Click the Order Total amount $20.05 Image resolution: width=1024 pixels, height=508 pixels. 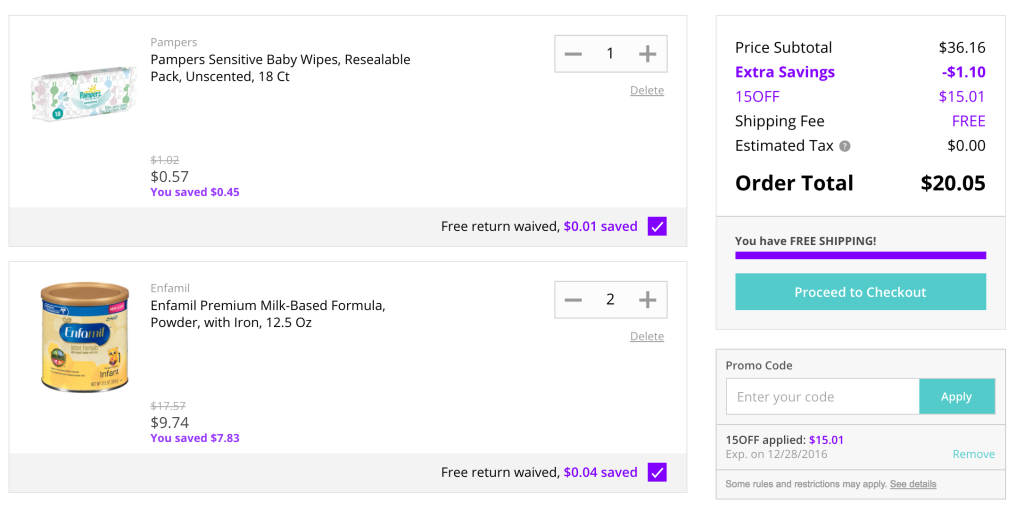point(953,183)
